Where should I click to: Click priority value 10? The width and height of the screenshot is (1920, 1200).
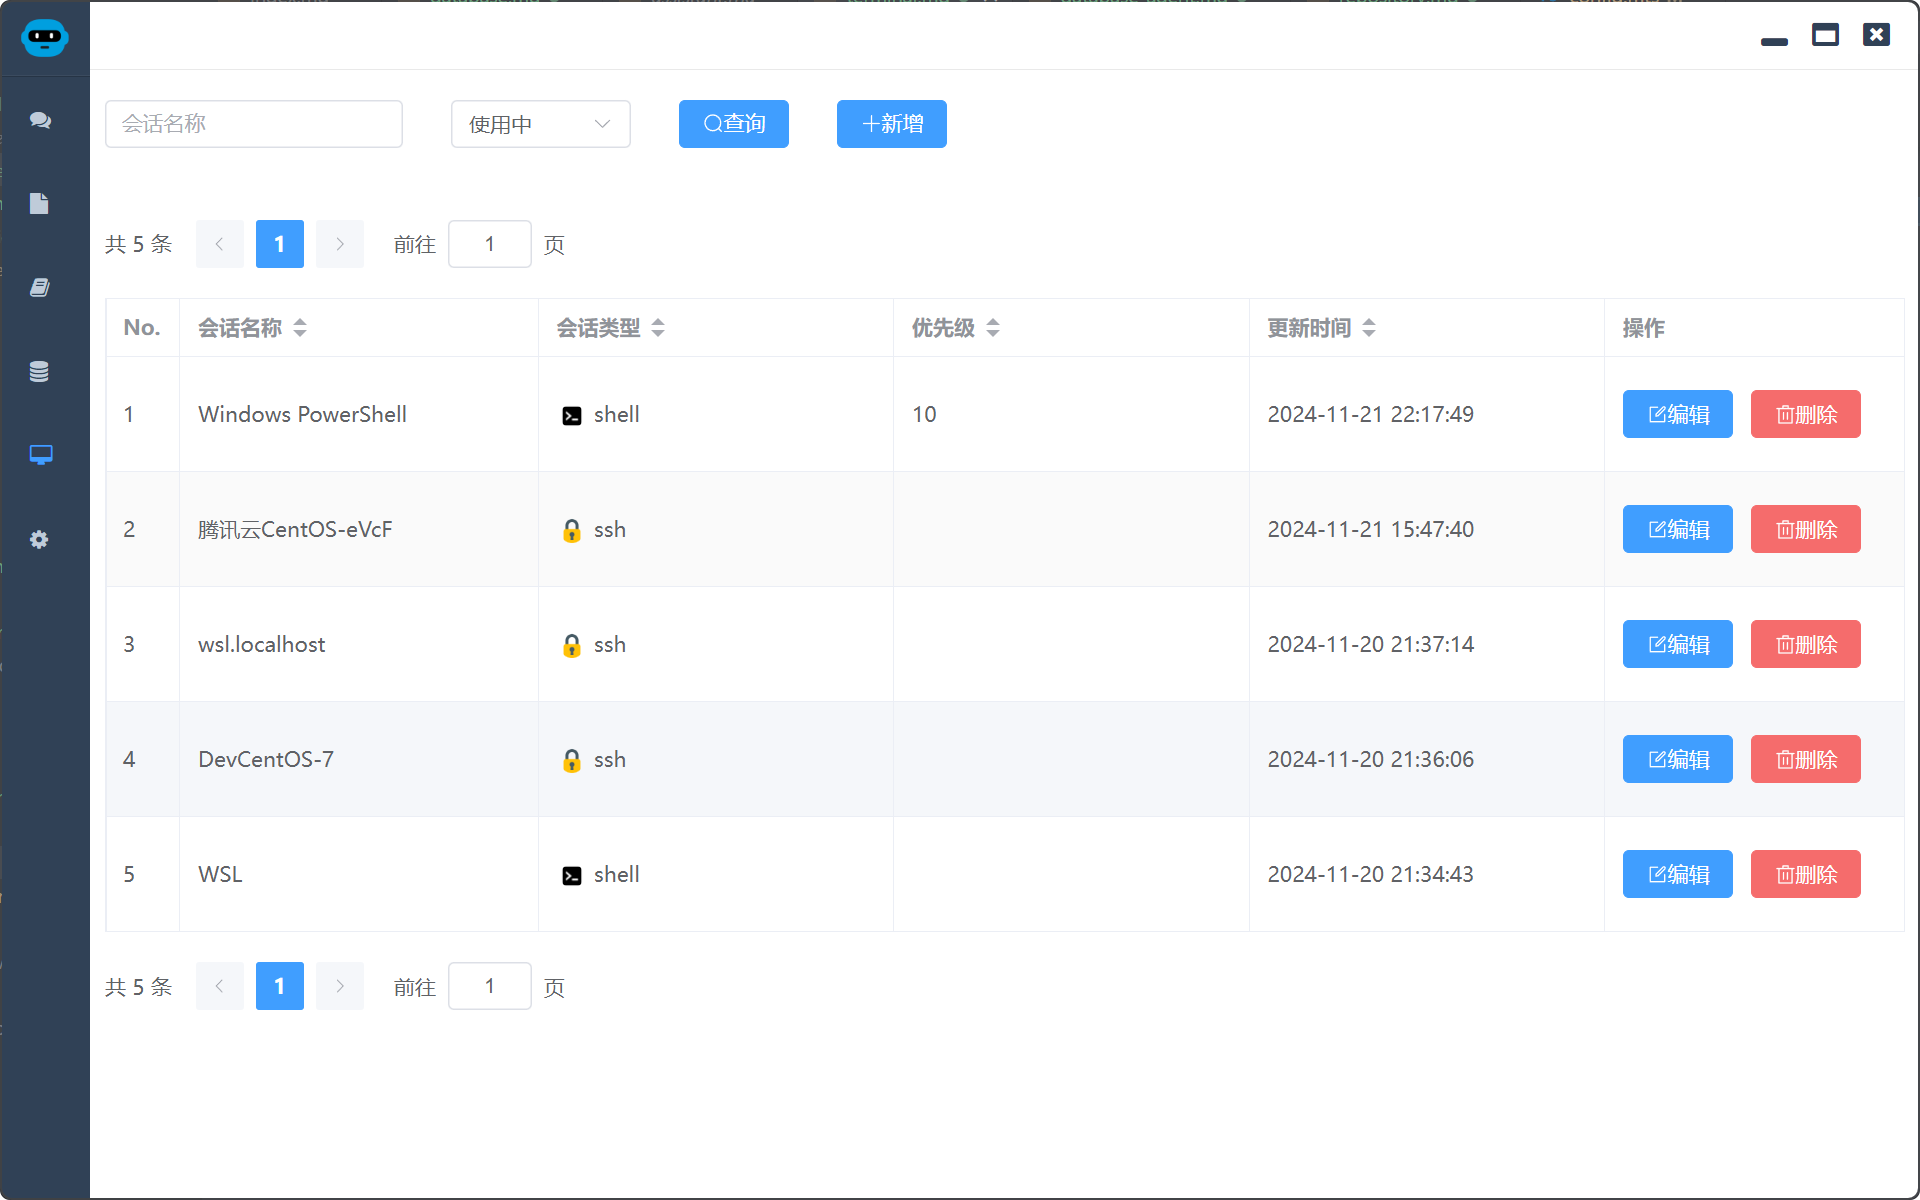(x=924, y=414)
